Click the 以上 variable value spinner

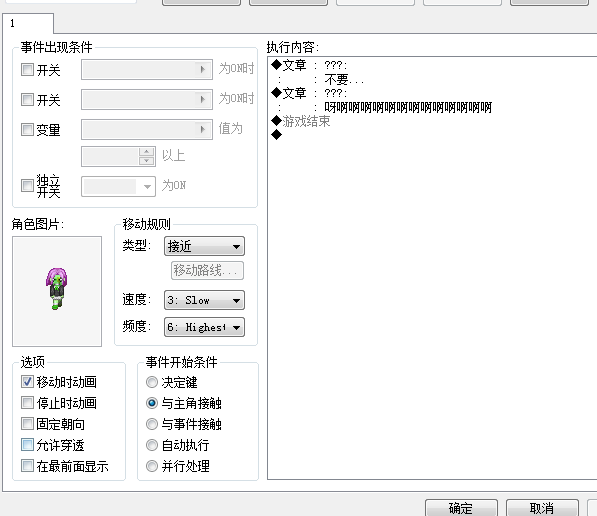point(118,157)
